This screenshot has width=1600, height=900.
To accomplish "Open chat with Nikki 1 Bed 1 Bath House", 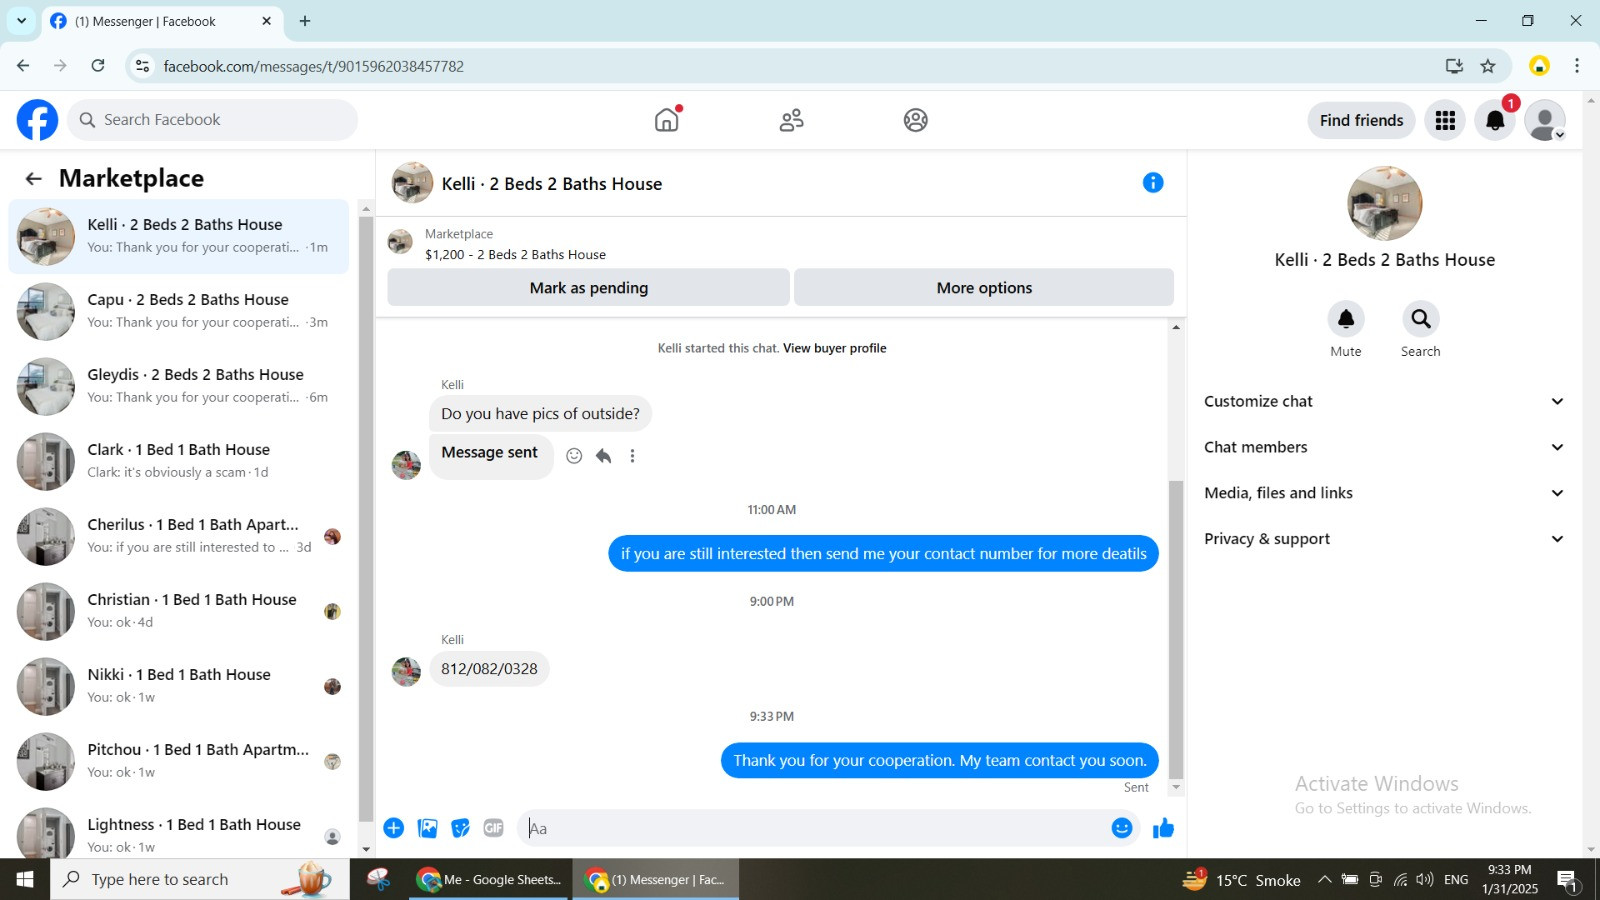I will (x=179, y=686).
